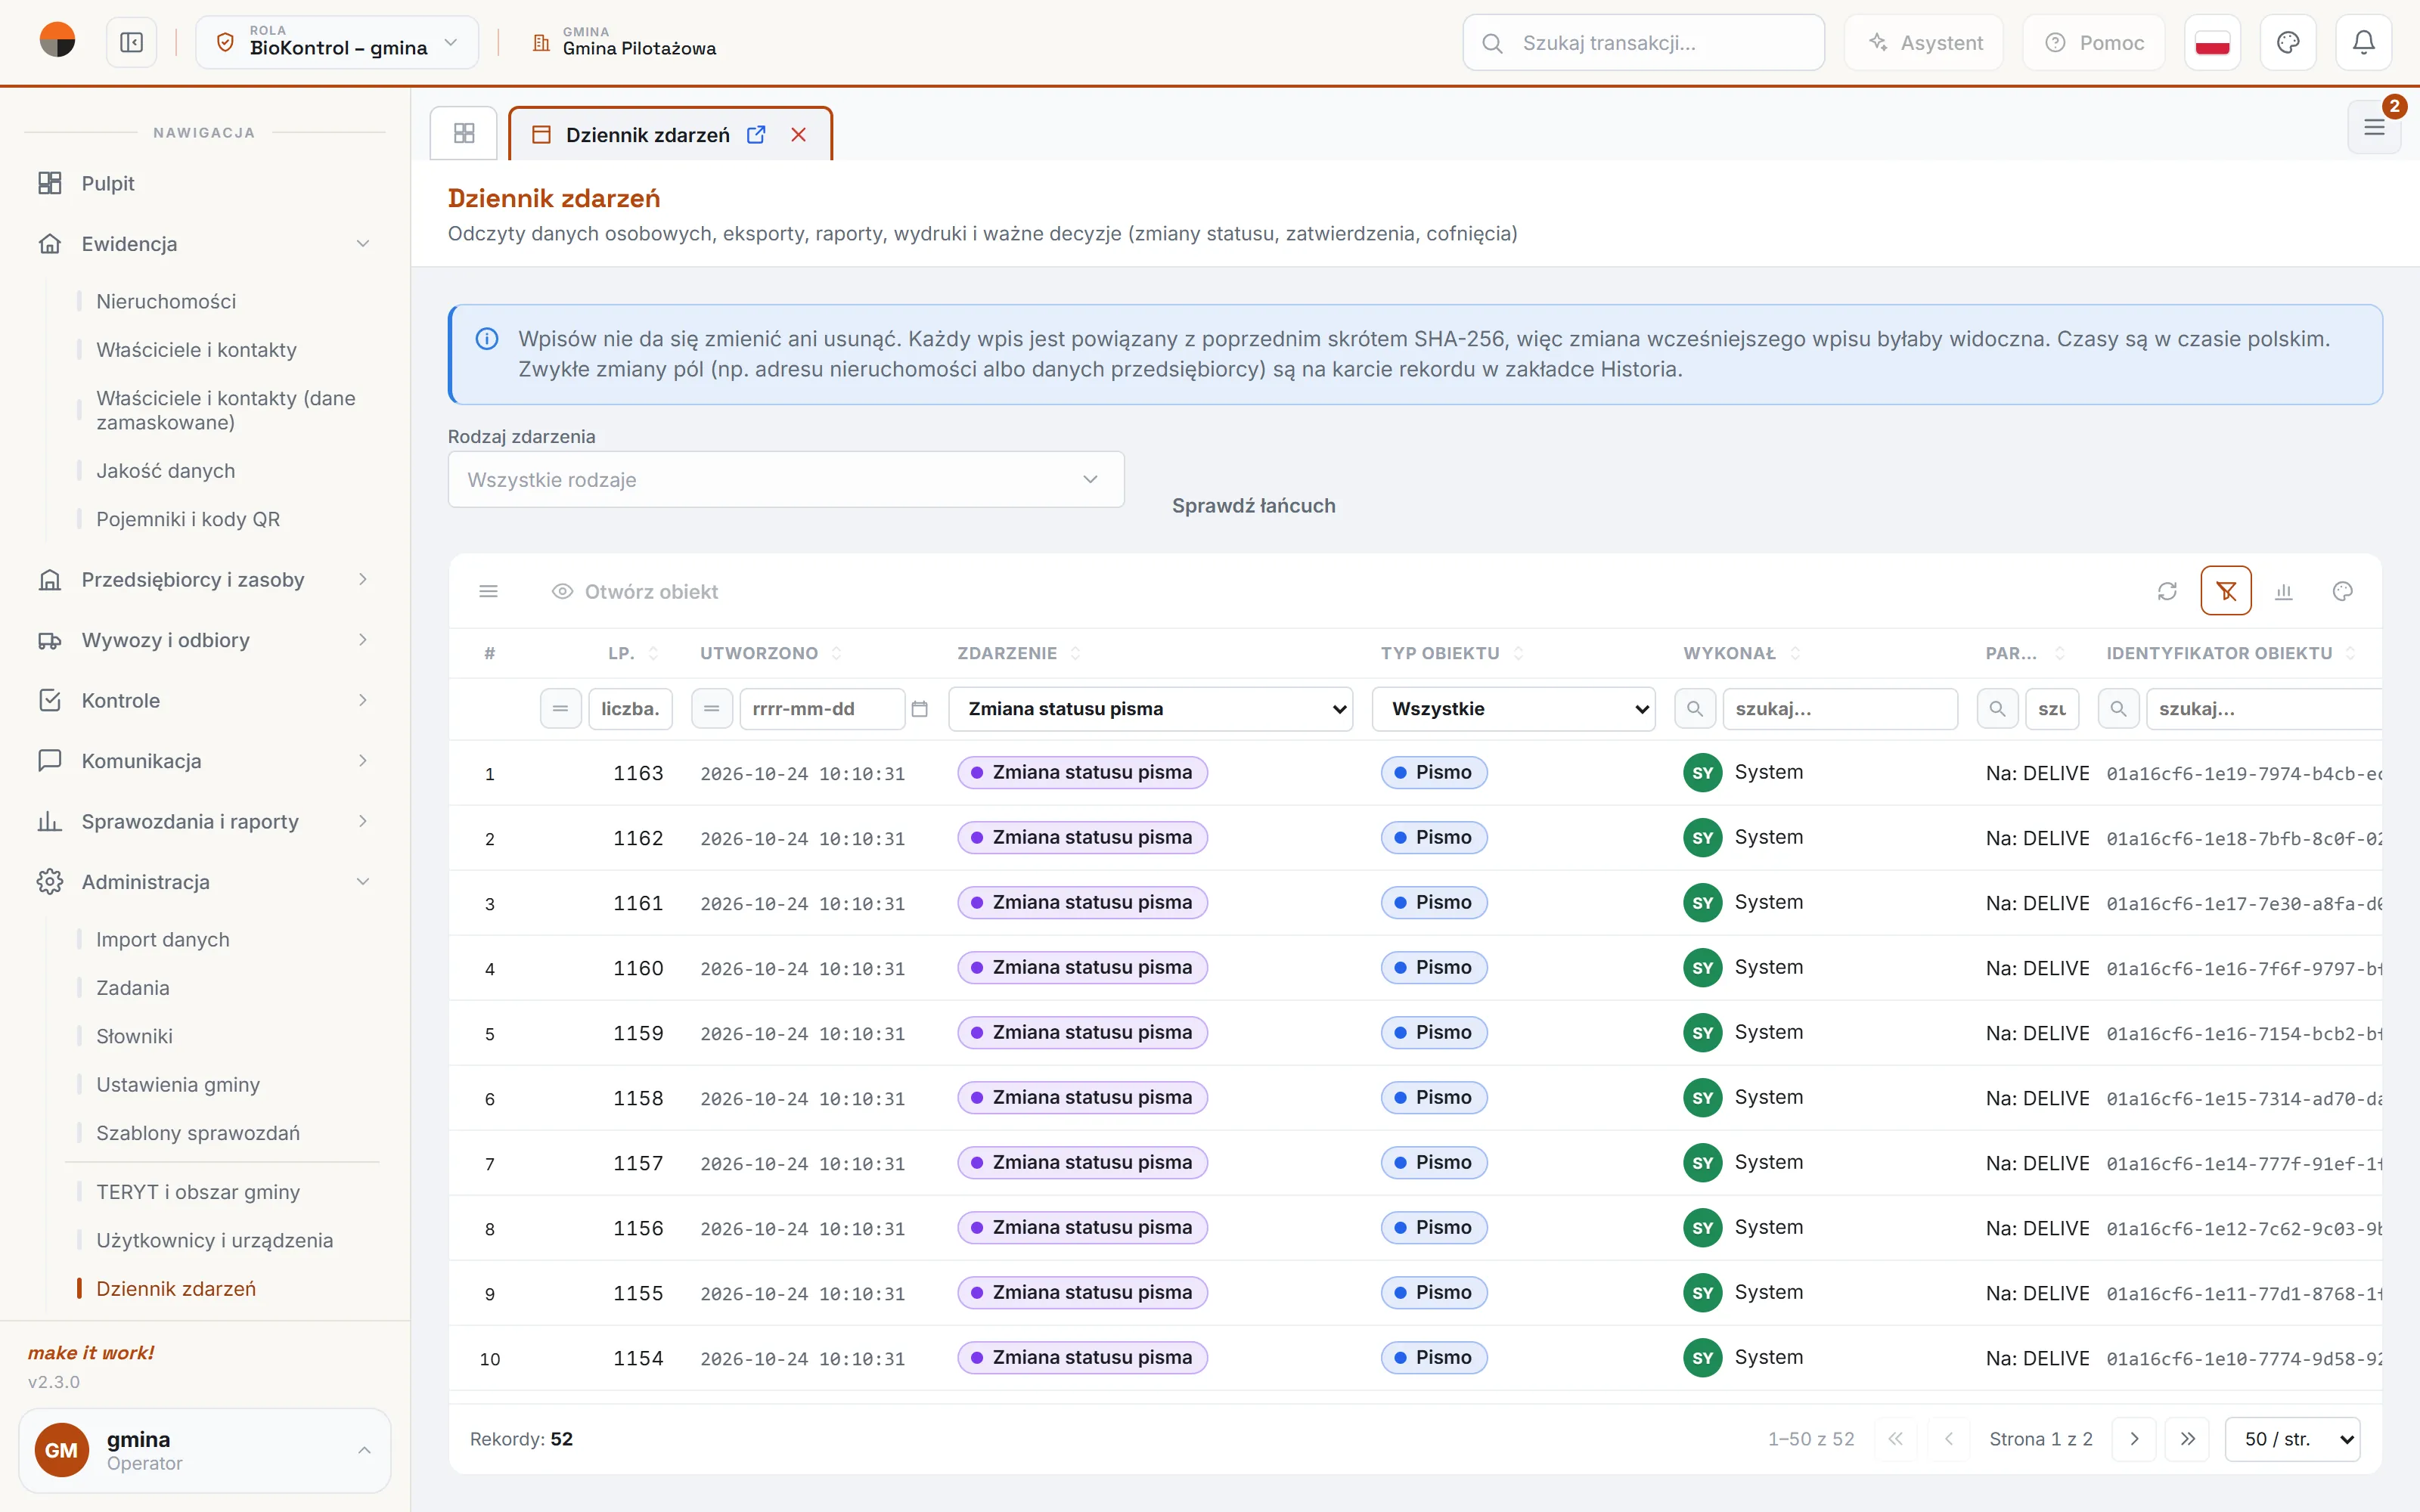Open the Zdarzenie column filter dropdown
The width and height of the screenshot is (2420, 1512).
(x=1150, y=709)
